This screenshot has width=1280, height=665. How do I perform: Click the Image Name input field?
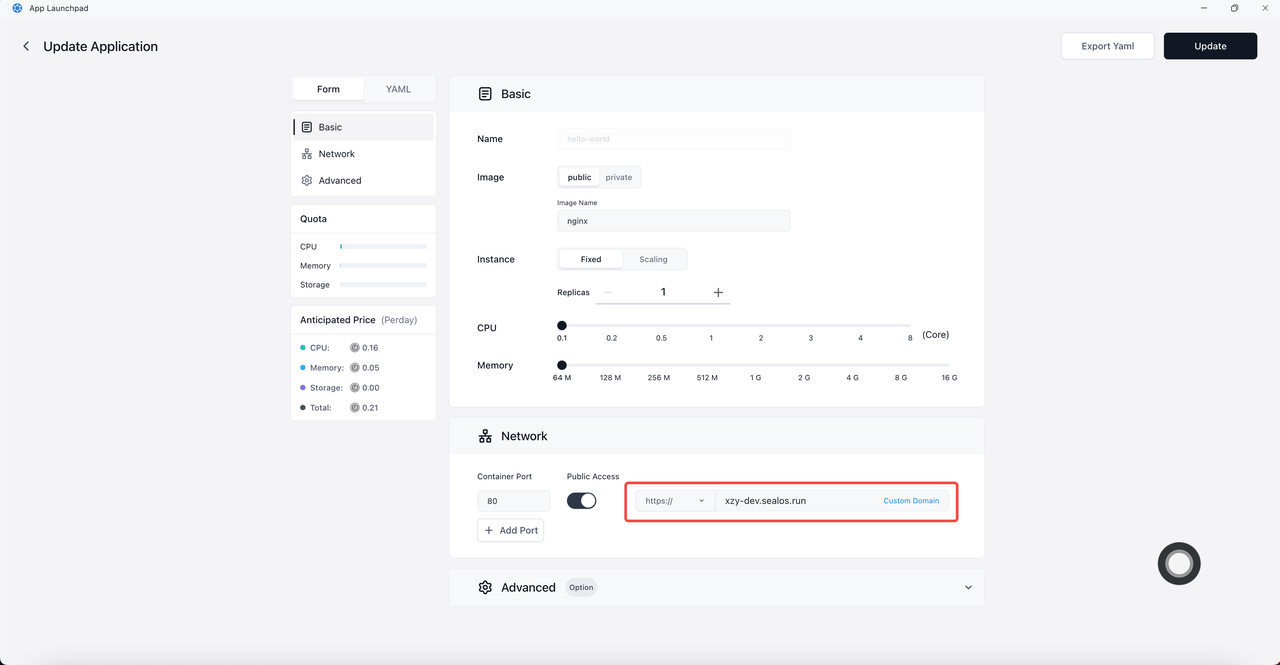point(673,221)
